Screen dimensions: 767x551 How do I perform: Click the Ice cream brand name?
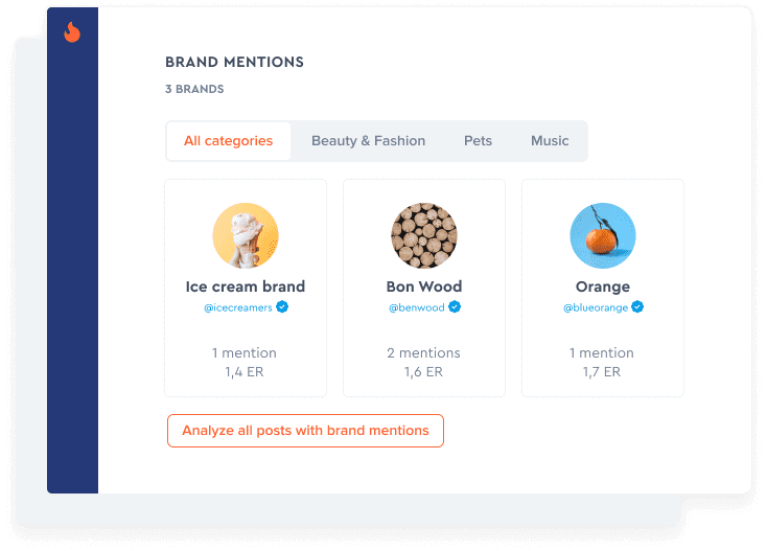pyautogui.click(x=245, y=286)
